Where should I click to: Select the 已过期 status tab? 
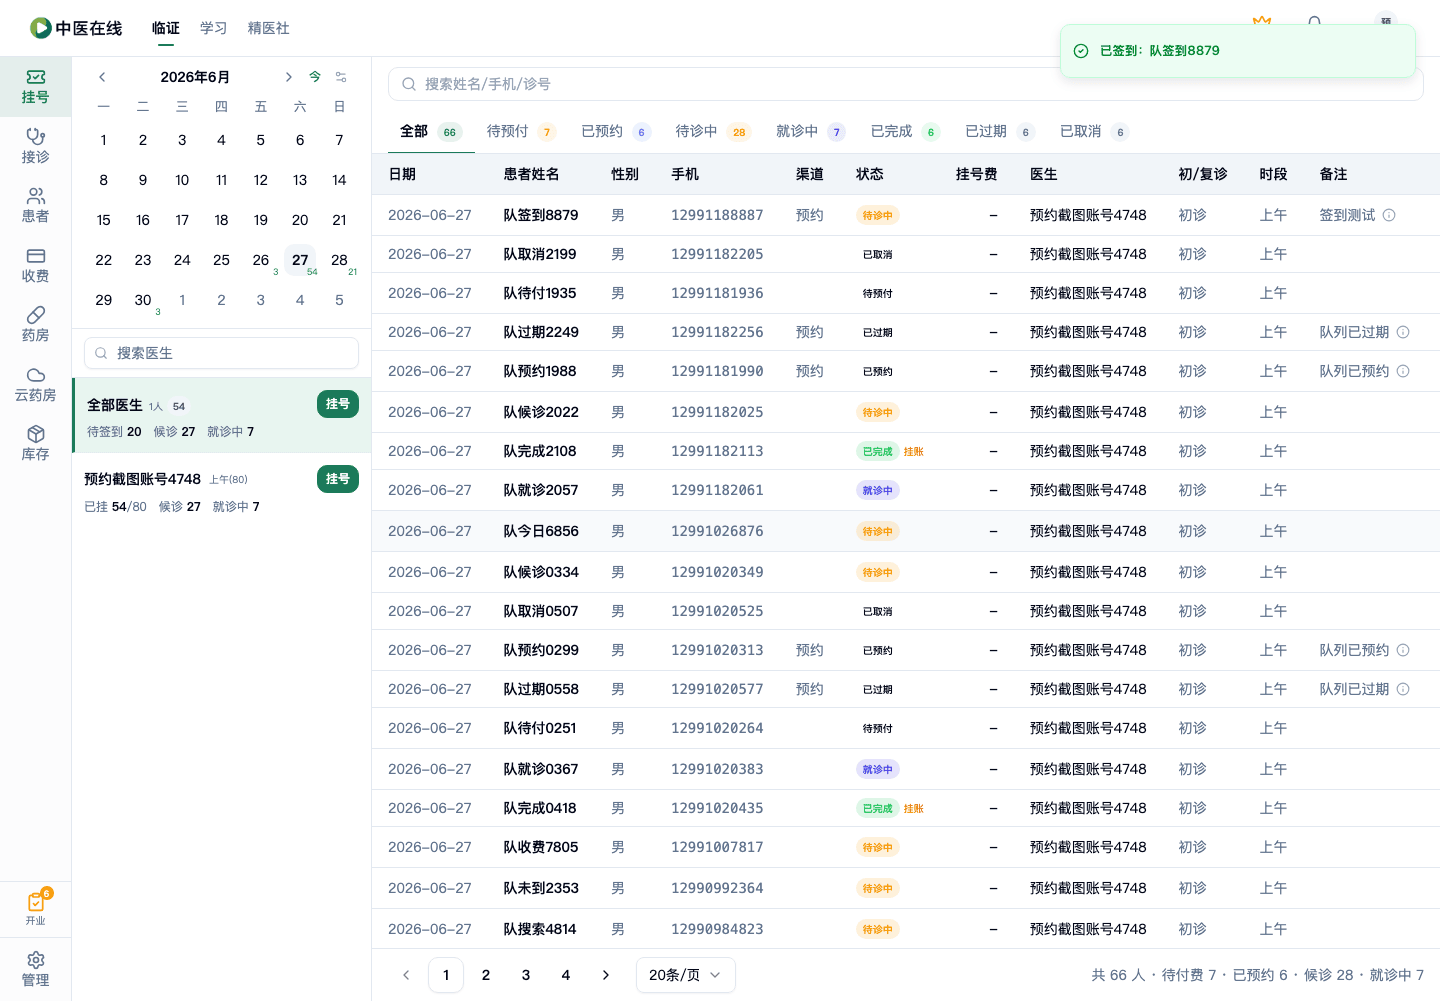(x=1000, y=131)
